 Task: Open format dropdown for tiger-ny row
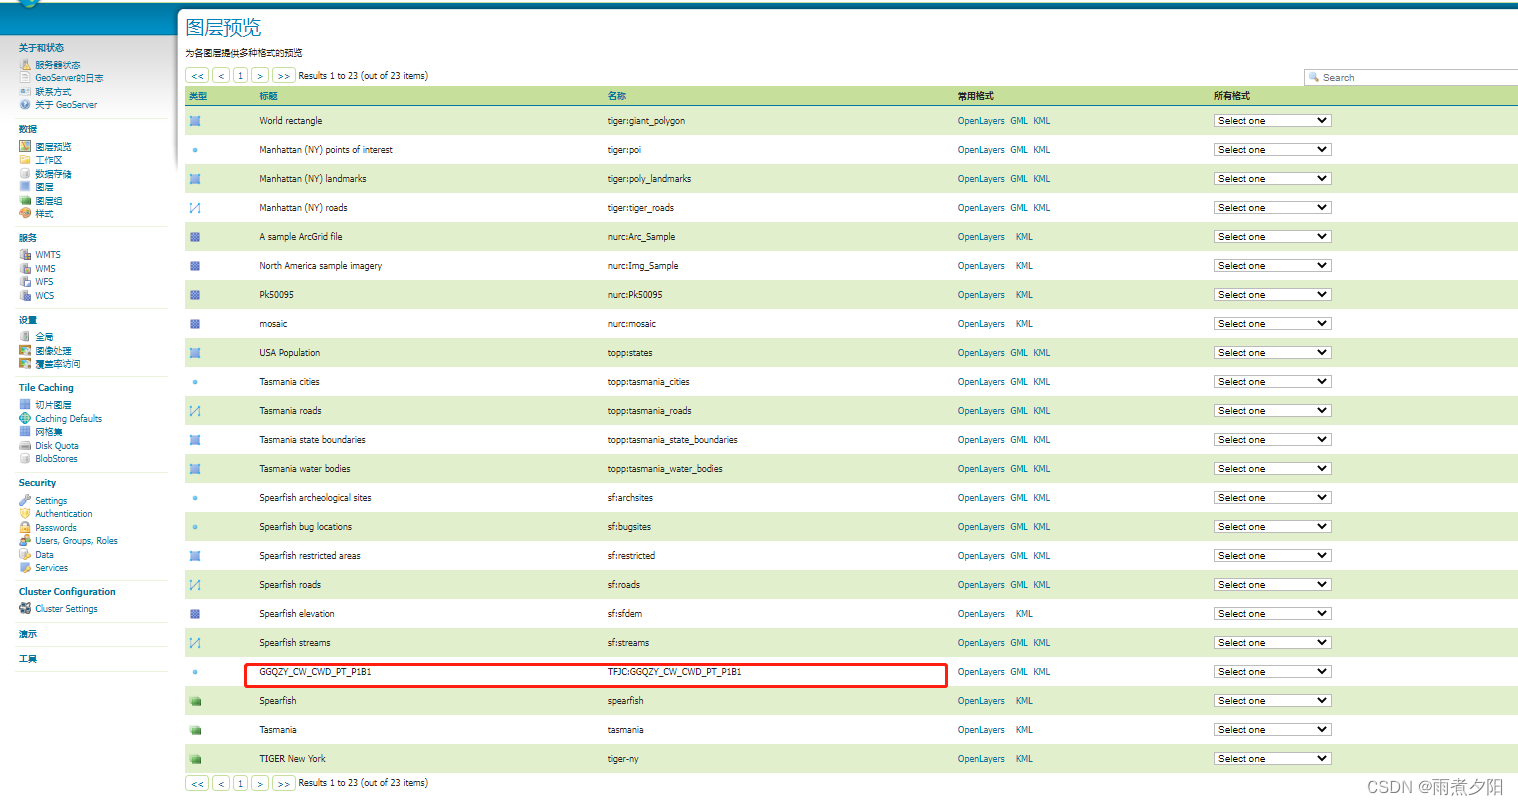pos(1272,759)
